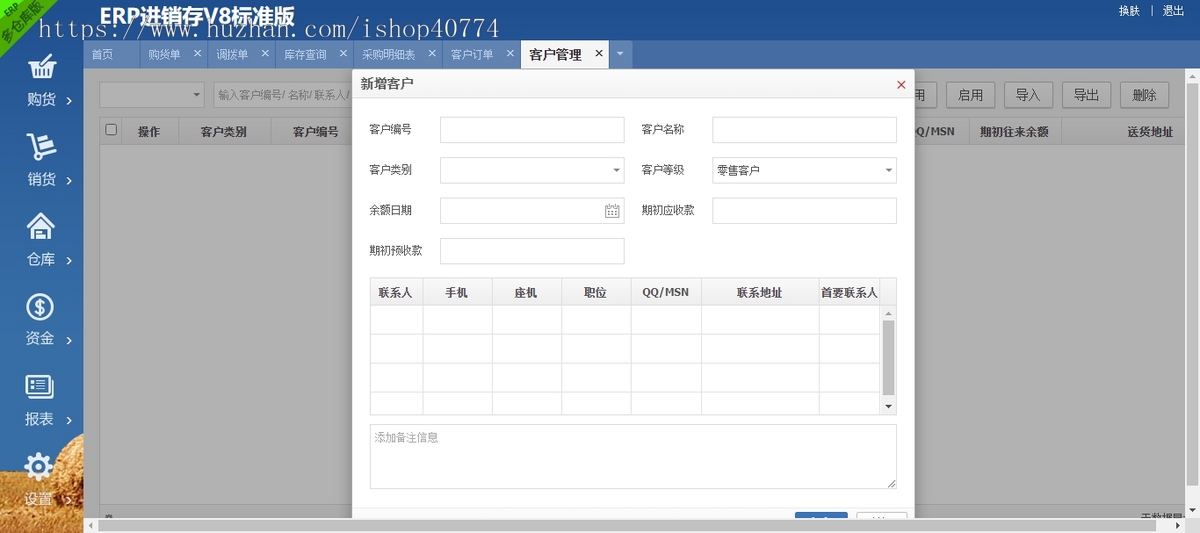The image size is (1200, 533).
Task: Expand the 客户类别 dropdown in the dialog
Action: [x=616, y=170]
